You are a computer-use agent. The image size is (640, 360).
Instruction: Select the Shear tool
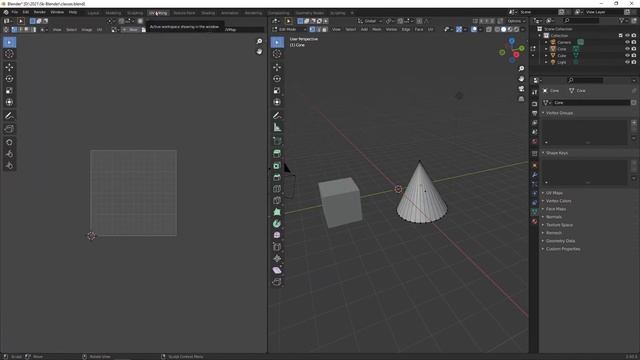point(277,270)
